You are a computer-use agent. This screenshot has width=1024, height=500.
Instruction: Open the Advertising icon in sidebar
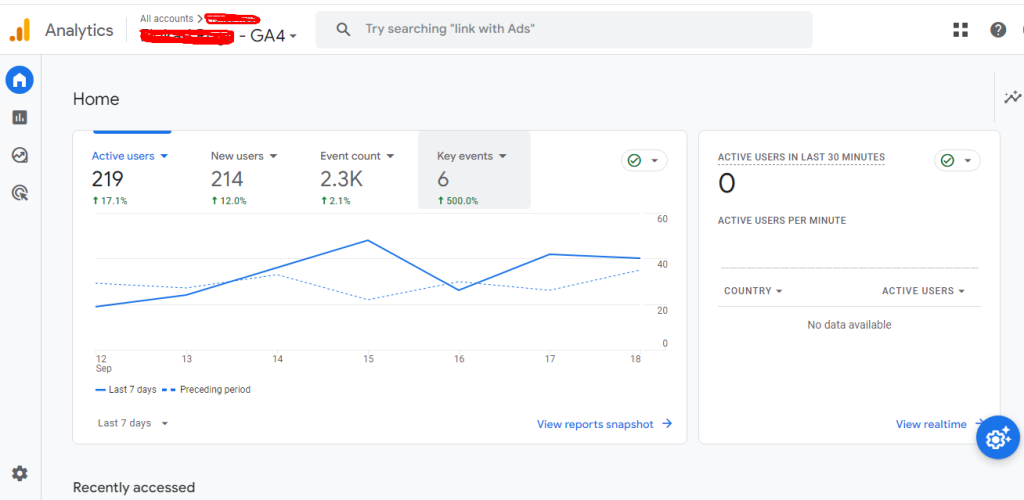[20, 193]
